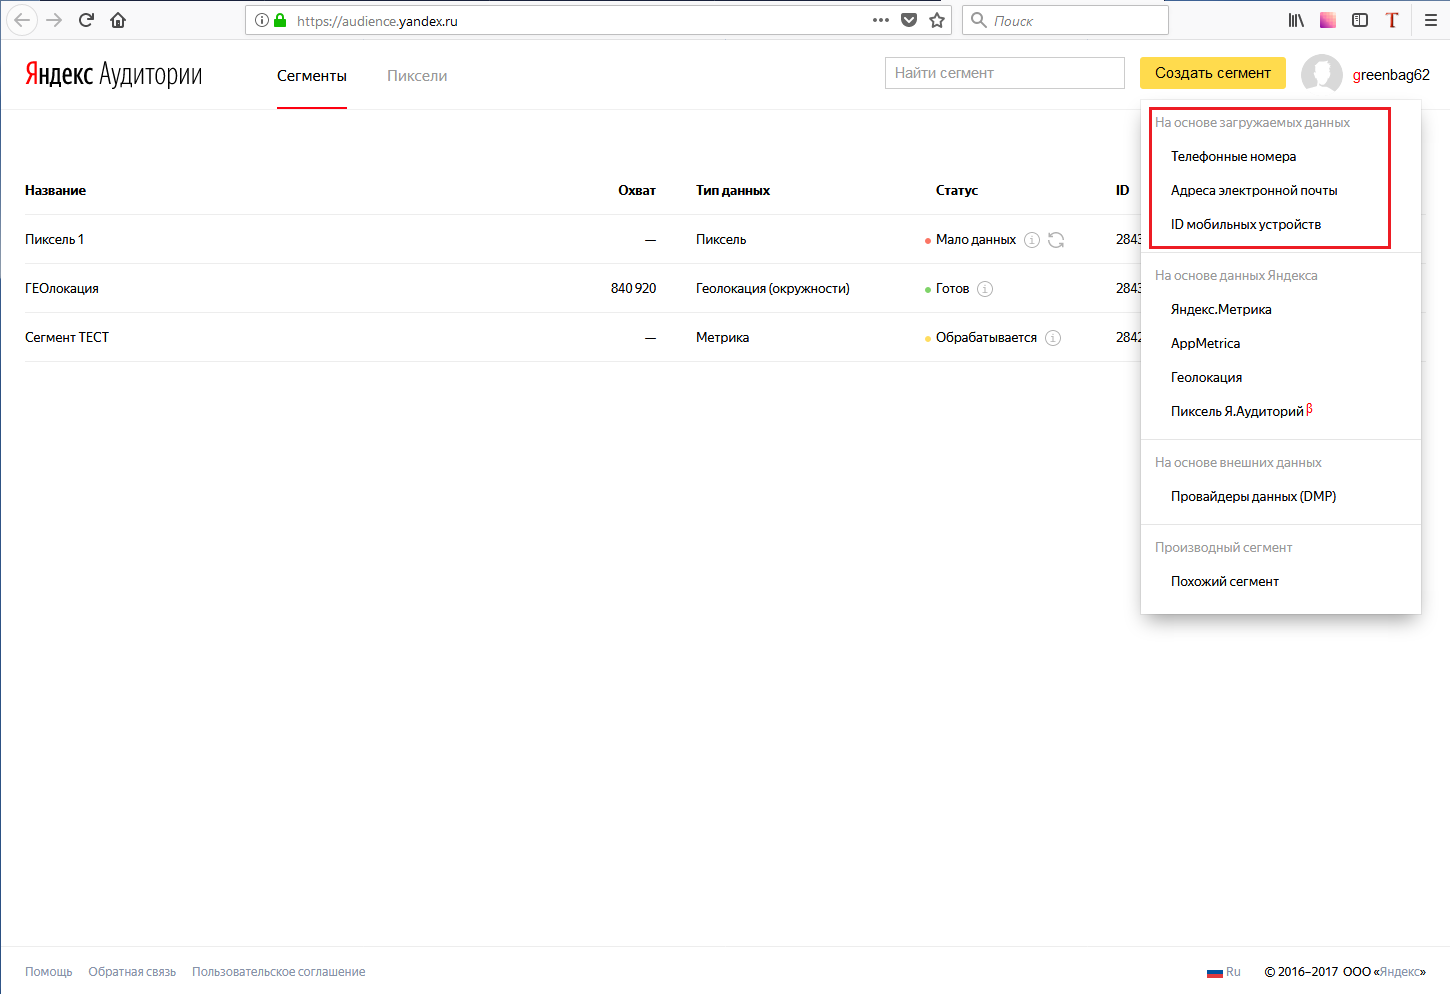Refresh the Пиксель 1 segment status icon
Screen dimensions: 1450x994
coord(1056,240)
